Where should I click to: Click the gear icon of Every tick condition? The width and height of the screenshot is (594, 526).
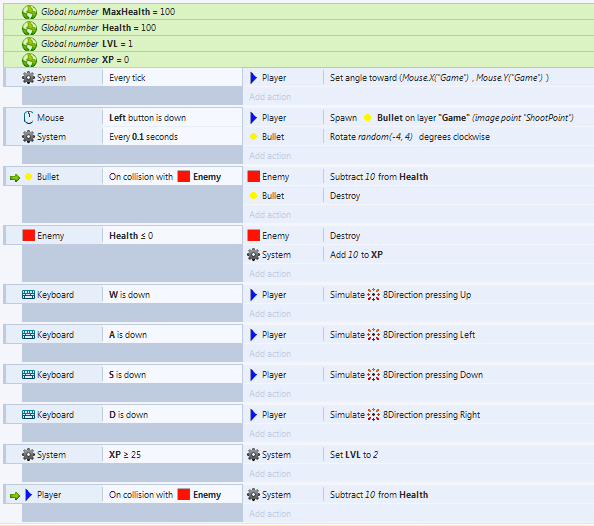pyautogui.click(x=28, y=78)
